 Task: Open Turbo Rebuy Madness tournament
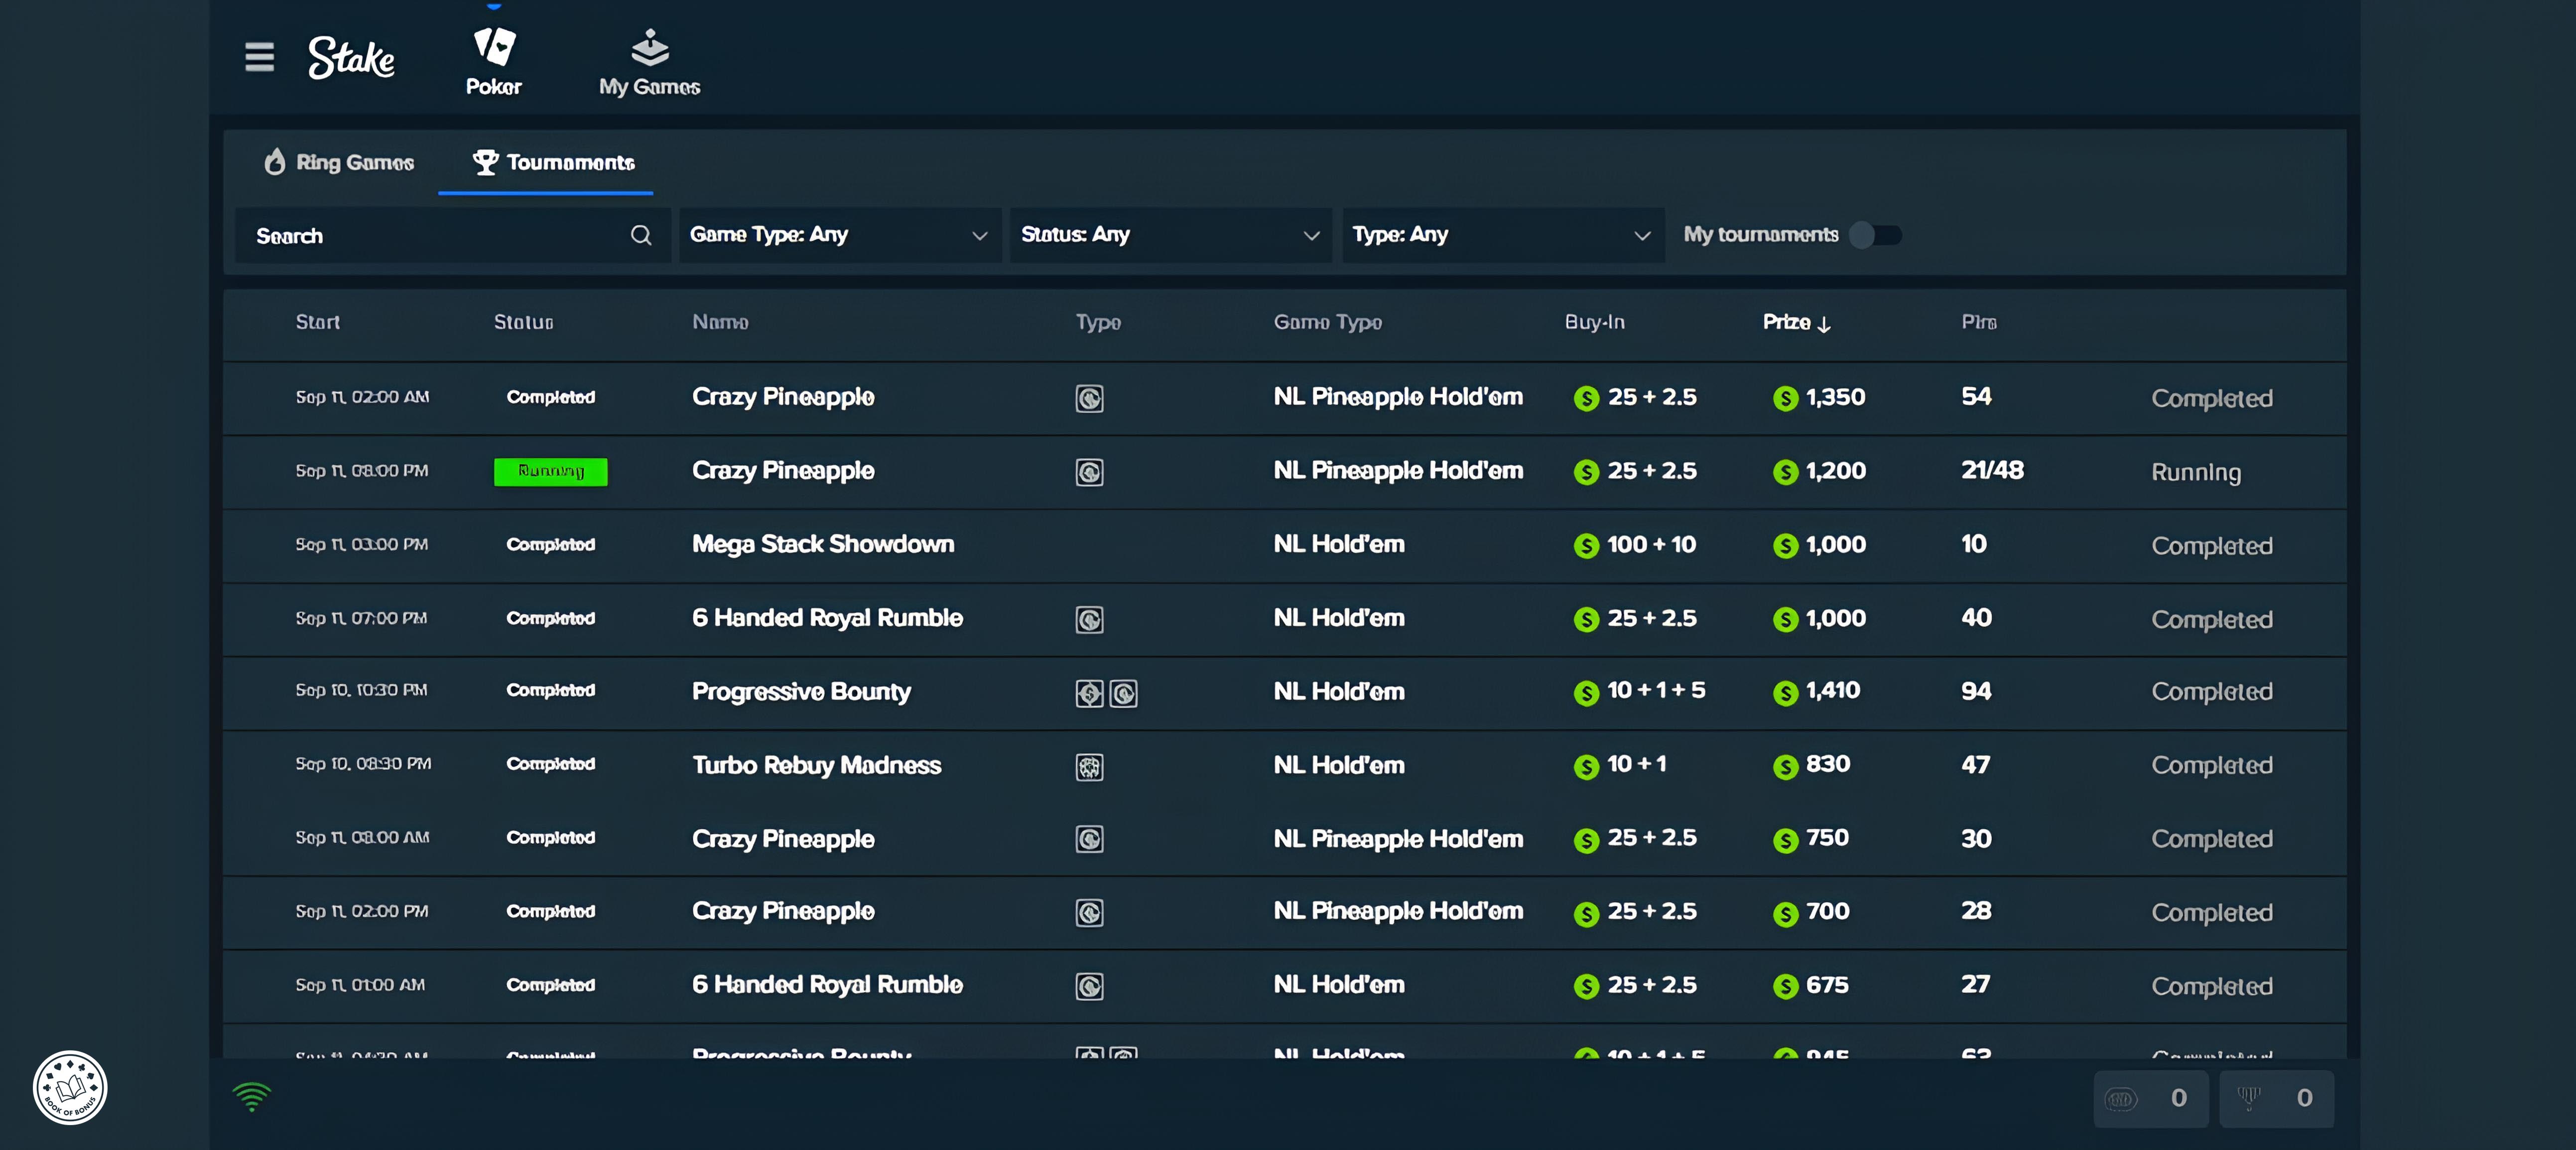pyautogui.click(x=817, y=765)
